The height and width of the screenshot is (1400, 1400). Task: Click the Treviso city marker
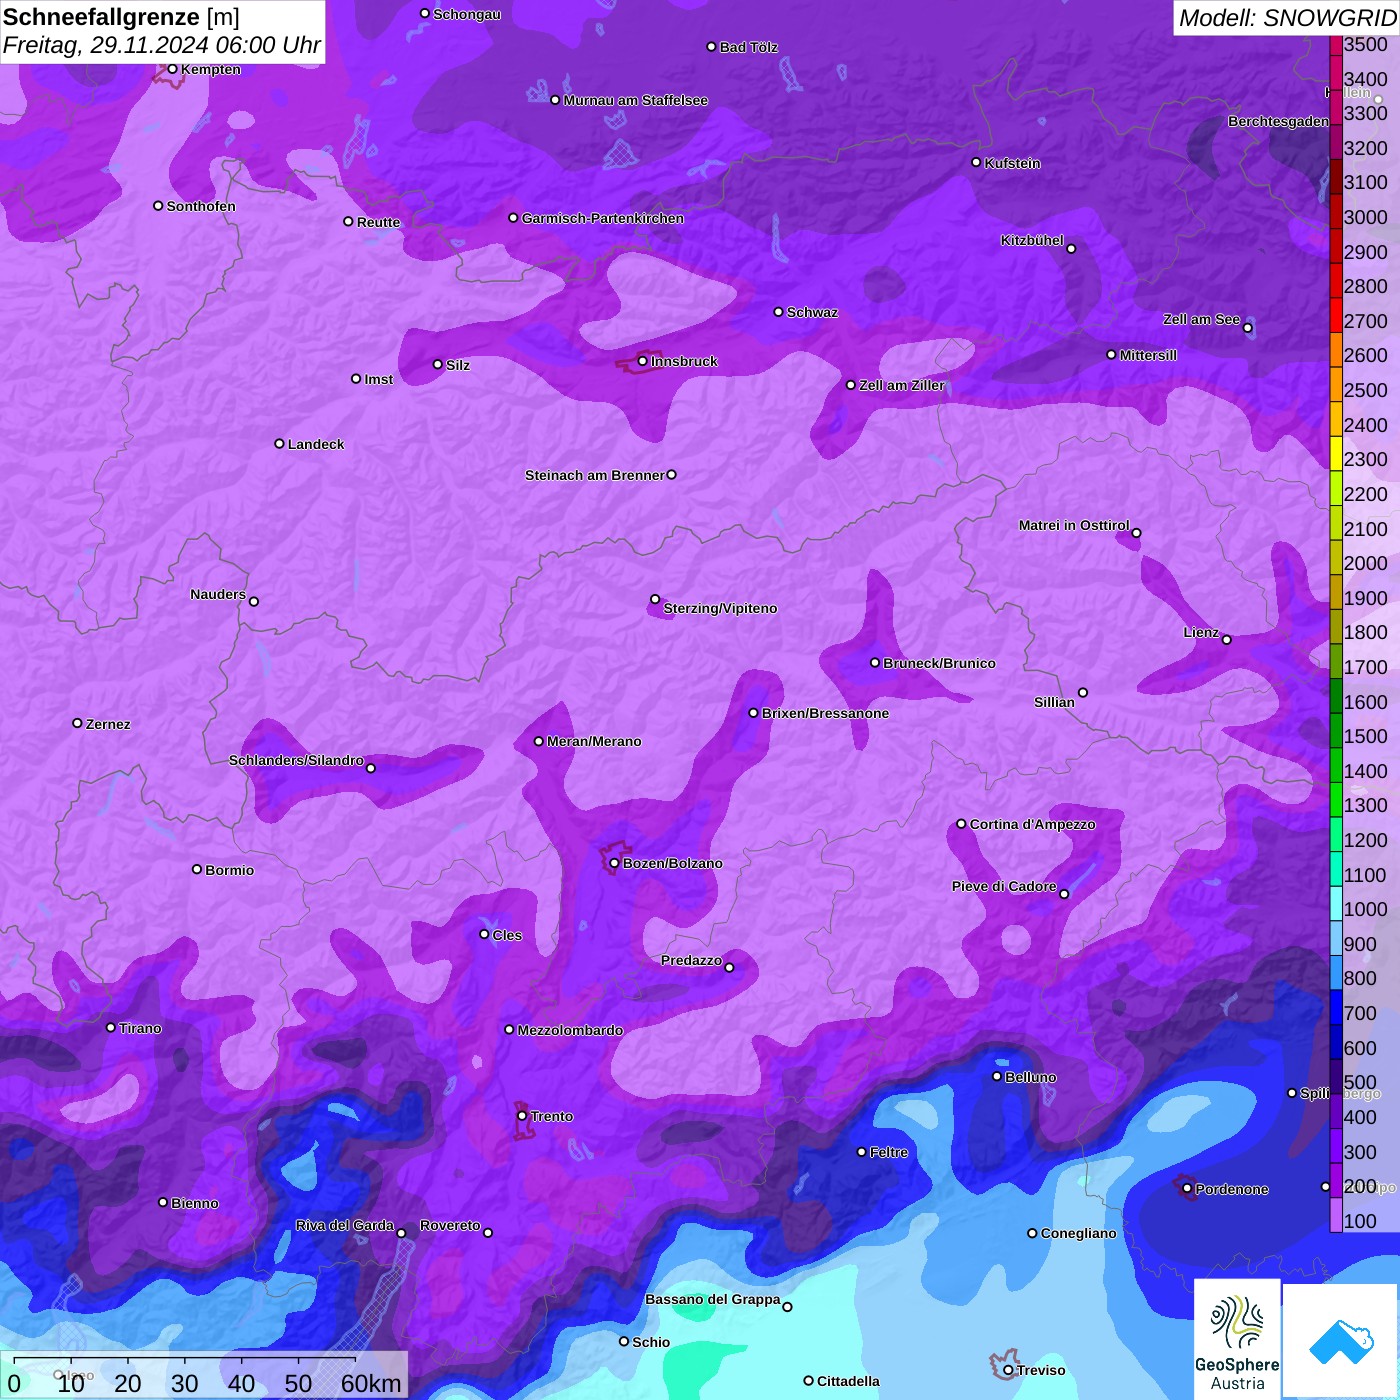click(1008, 1370)
